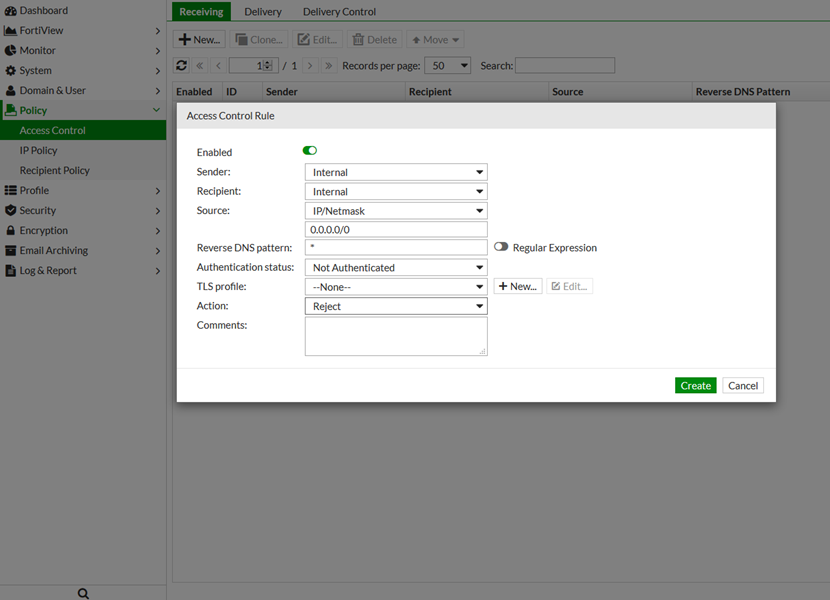830x600 pixels.
Task: Open the Records per page dropdown
Action: pos(447,66)
